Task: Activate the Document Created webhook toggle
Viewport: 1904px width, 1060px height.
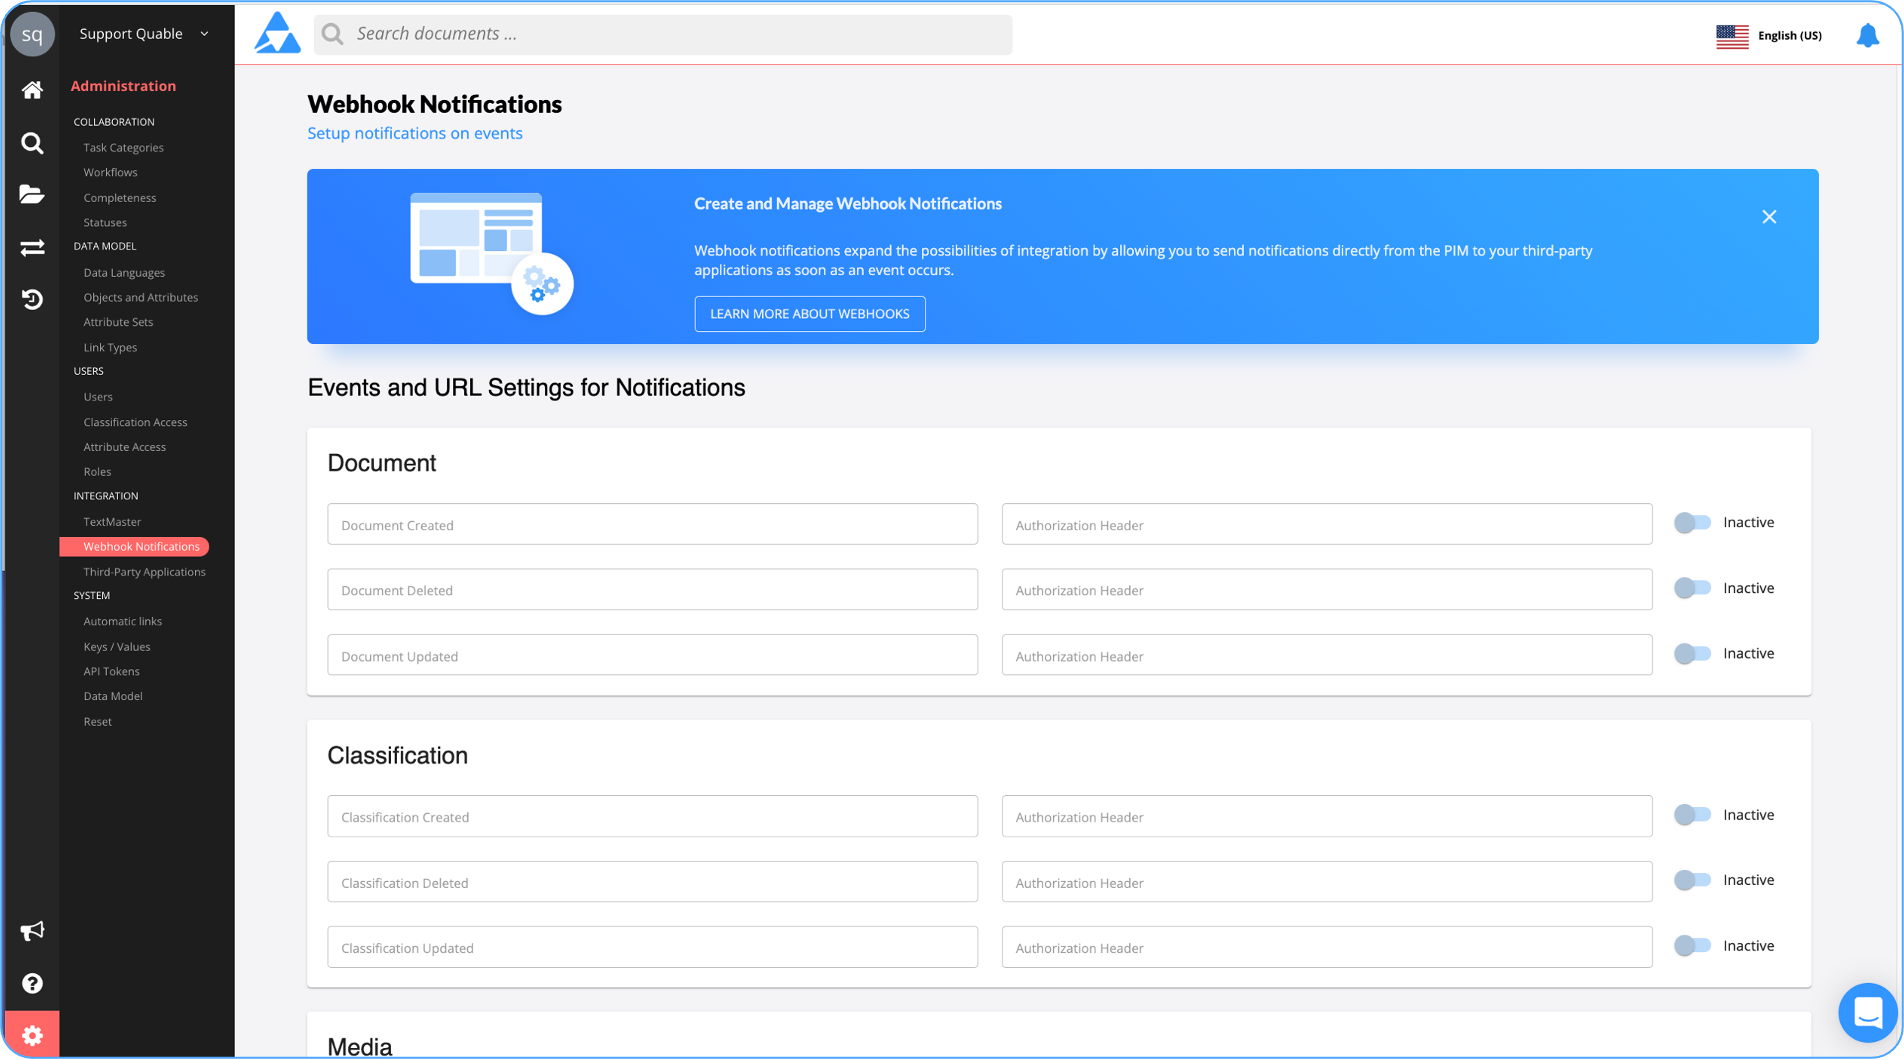Action: click(1692, 522)
